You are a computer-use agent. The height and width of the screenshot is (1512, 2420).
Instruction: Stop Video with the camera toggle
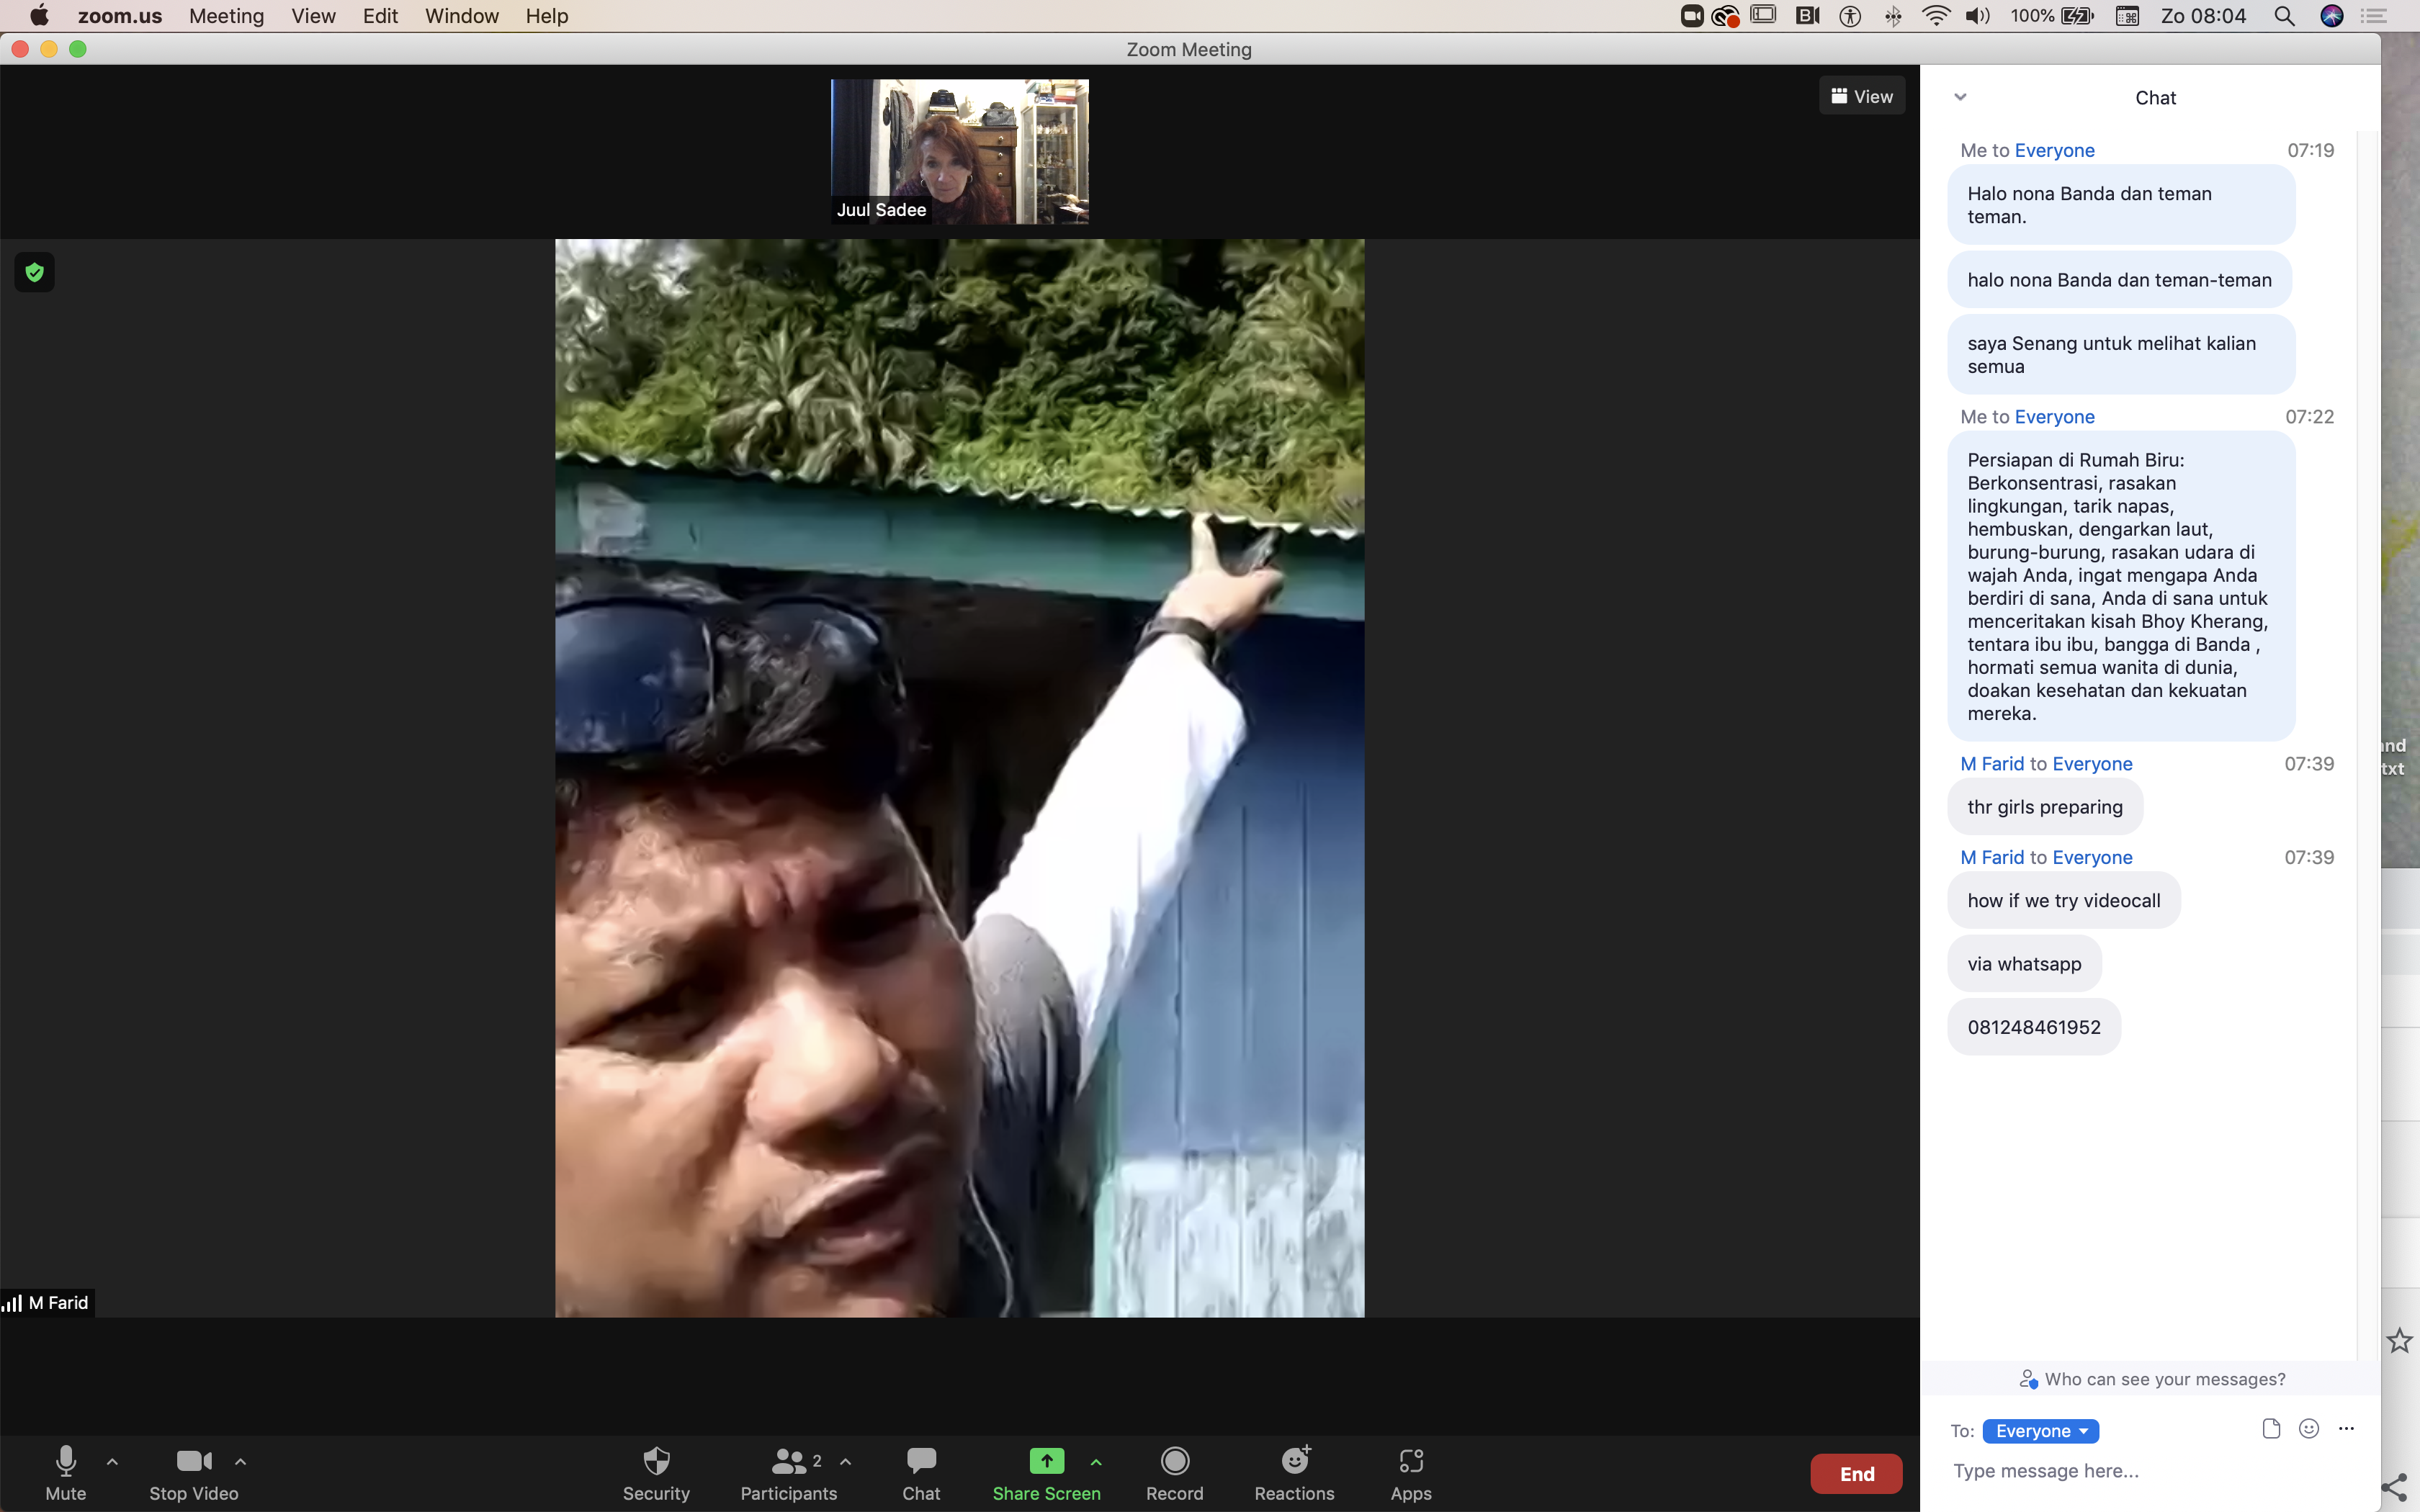coord(193,1461)
